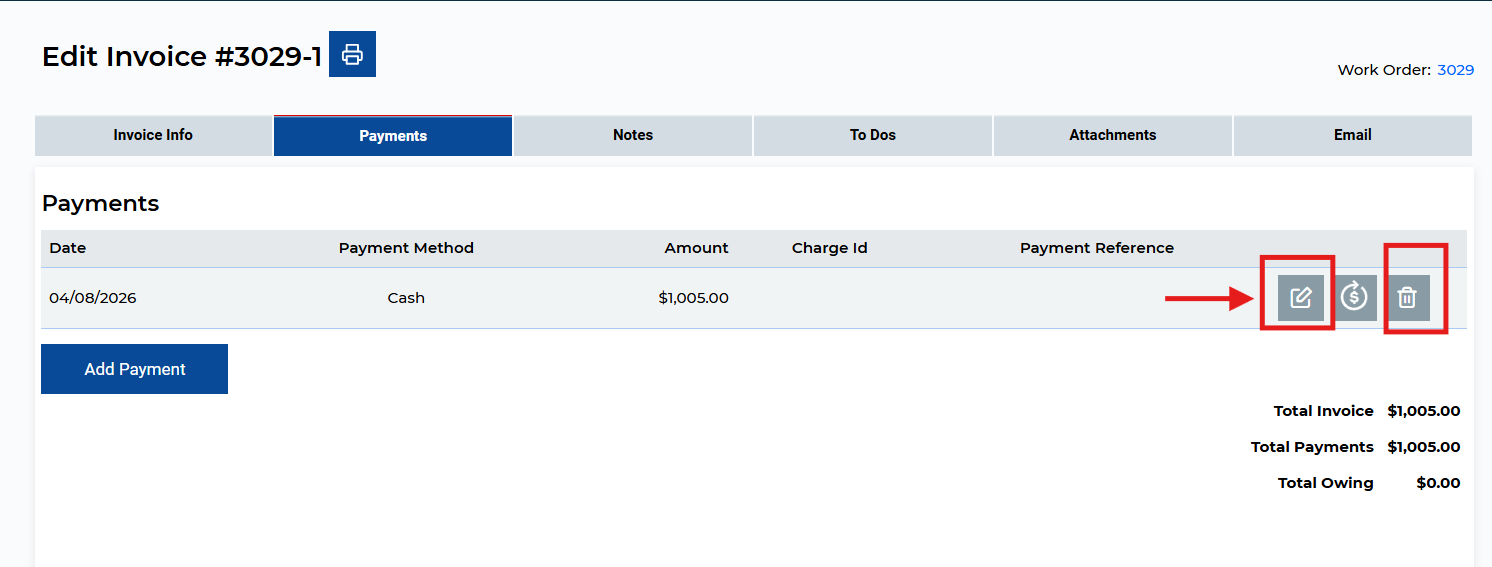Select the 04/08/2026 payment date cell
The width and height of the screenshot is (1492, 567).
[x=93, y=298]
